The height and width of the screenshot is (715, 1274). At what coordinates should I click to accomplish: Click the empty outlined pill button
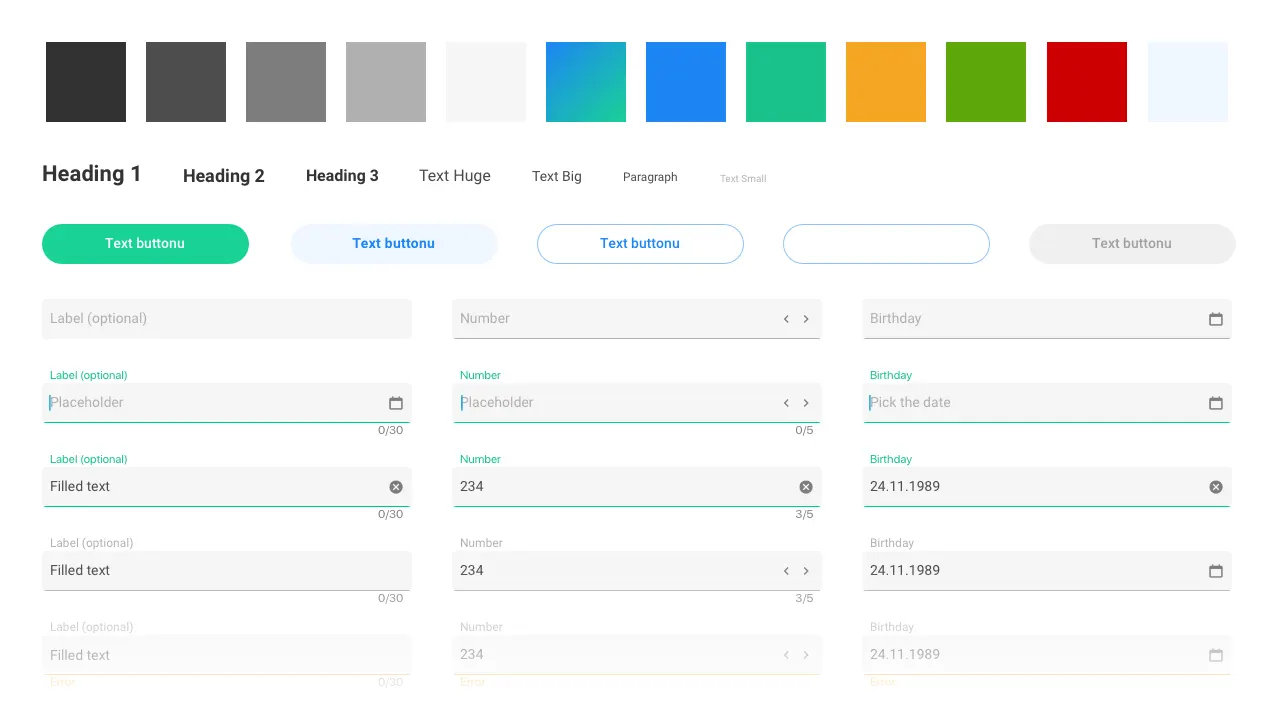[x=886, y=244]
